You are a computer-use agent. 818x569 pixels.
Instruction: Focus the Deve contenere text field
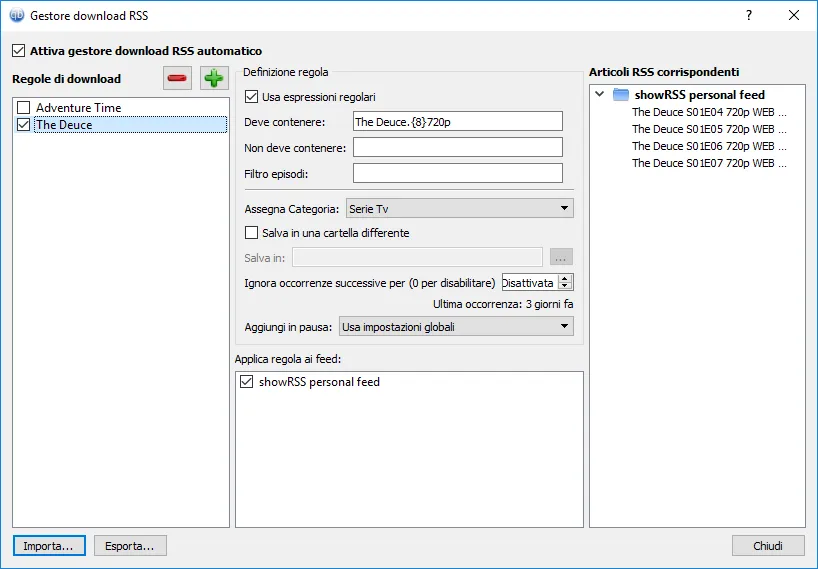pyautogui.click(x=458, y=122)
